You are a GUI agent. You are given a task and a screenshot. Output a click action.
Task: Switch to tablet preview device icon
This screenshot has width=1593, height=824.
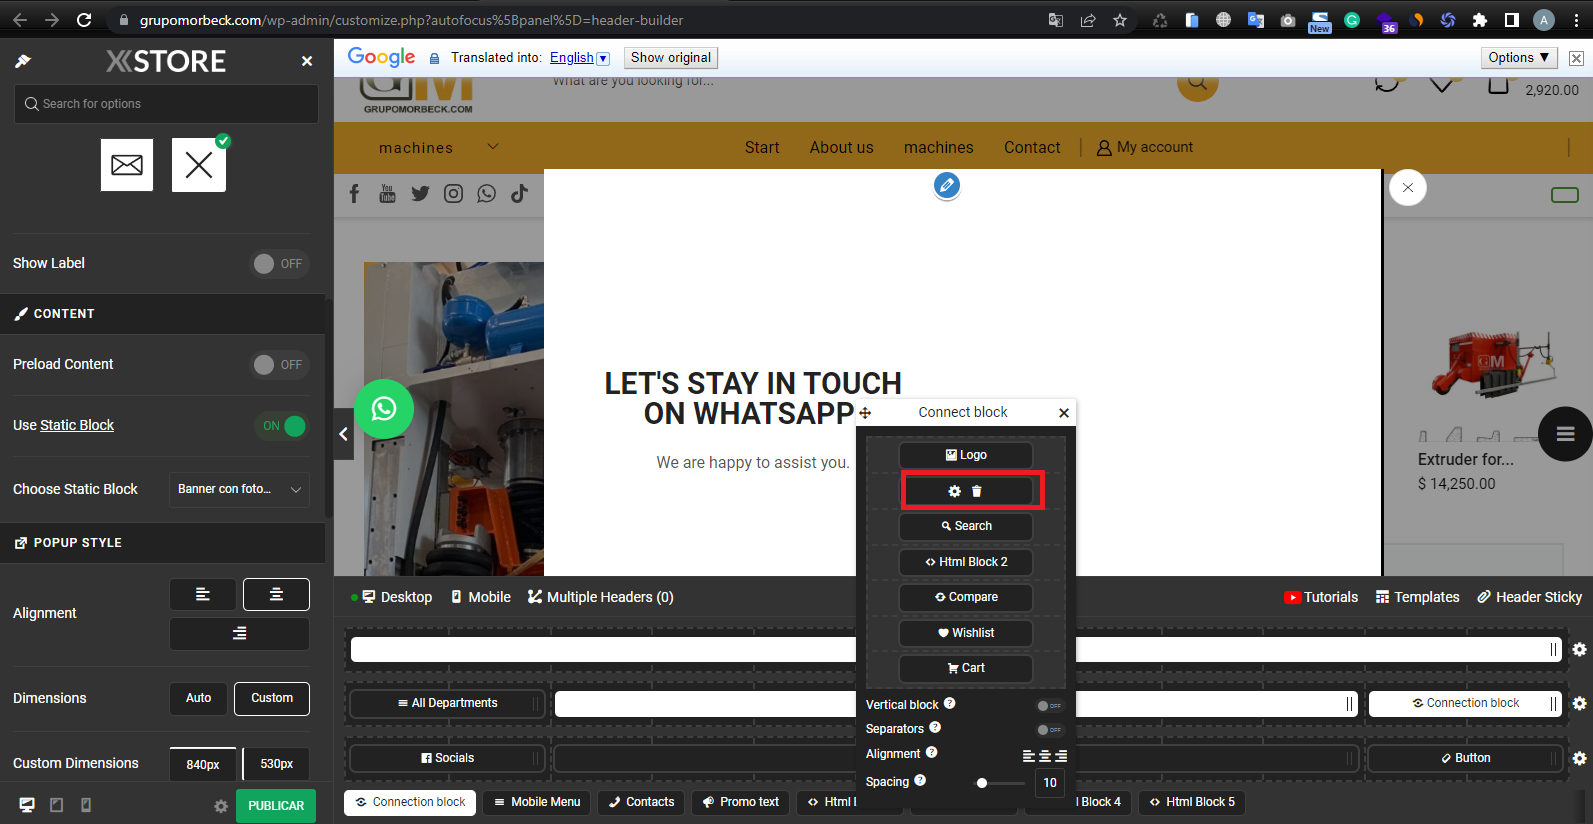[57, 805]
